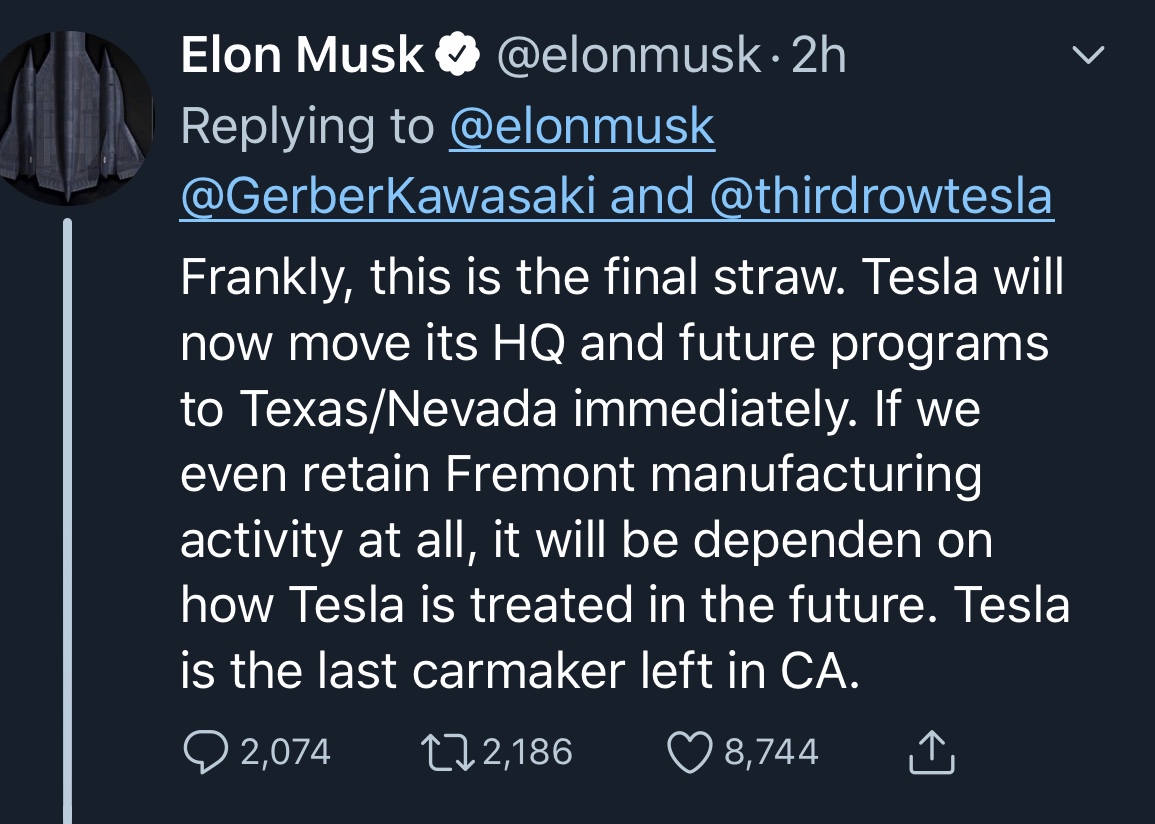Screen dimensions: 1155x824
Task: Tap the reply speech bubble icon
Action: [x=206, y=752]
